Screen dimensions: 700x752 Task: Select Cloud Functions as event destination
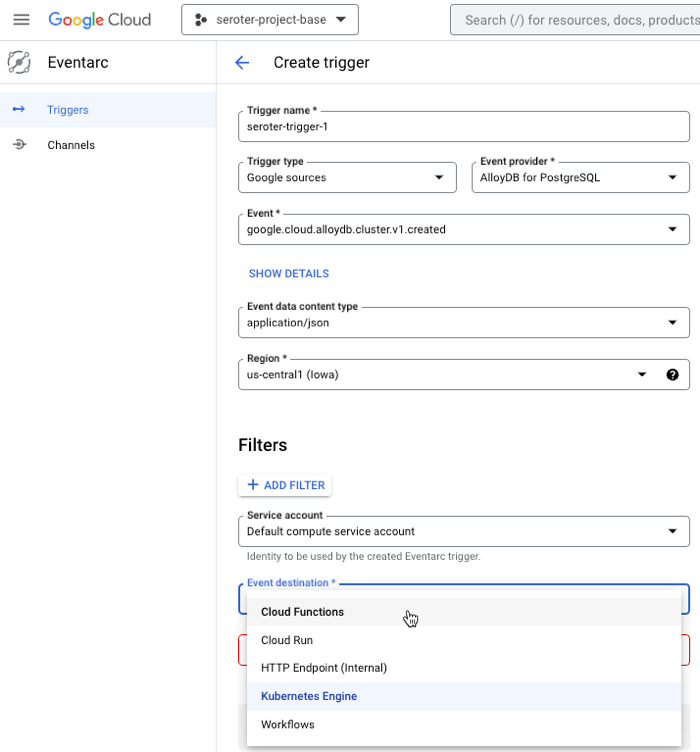click(464, 612)
